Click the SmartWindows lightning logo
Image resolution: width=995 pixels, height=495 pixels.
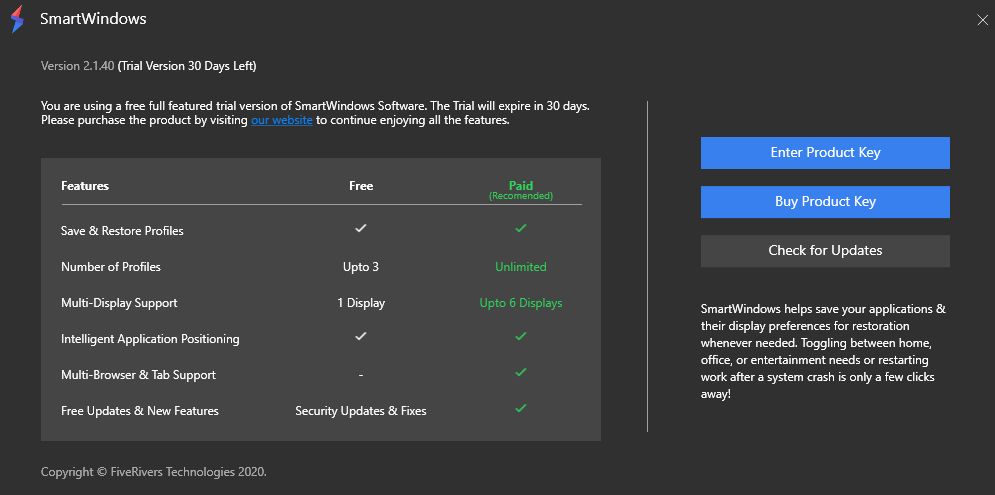[17, 19]
